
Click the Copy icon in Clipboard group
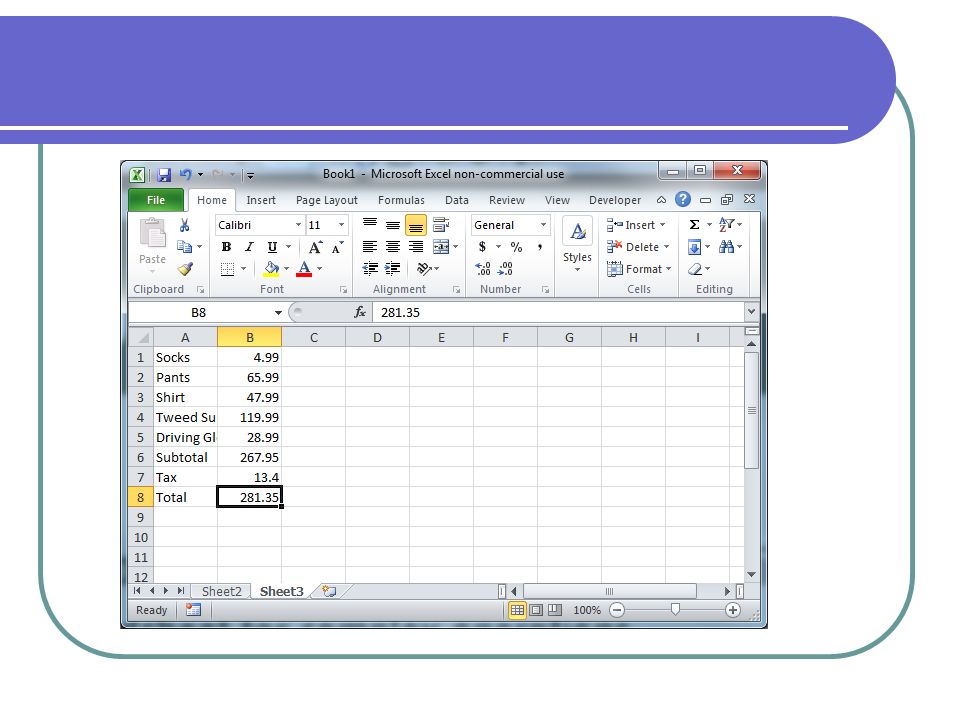tap(184, 247)
